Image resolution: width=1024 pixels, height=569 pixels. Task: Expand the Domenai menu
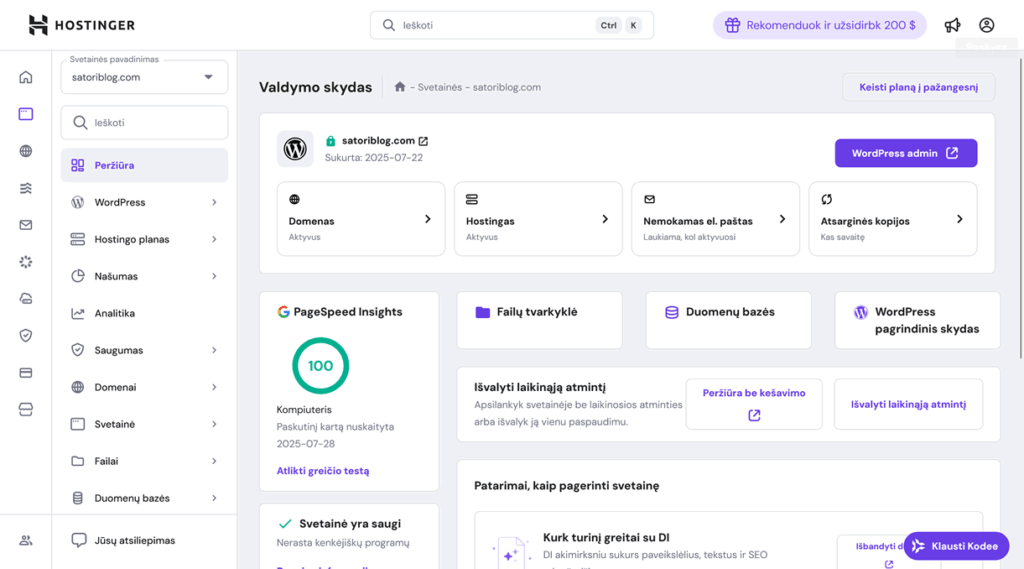click(144, 387)
